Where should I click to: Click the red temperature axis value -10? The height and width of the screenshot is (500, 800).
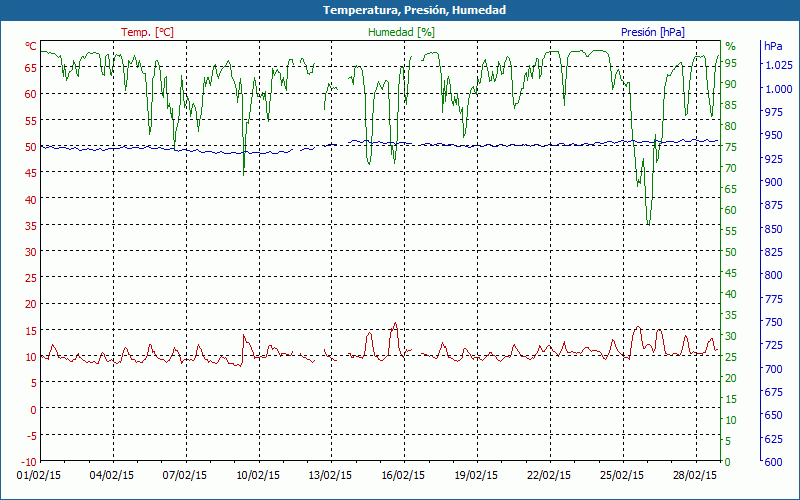[x=29, y=462]
